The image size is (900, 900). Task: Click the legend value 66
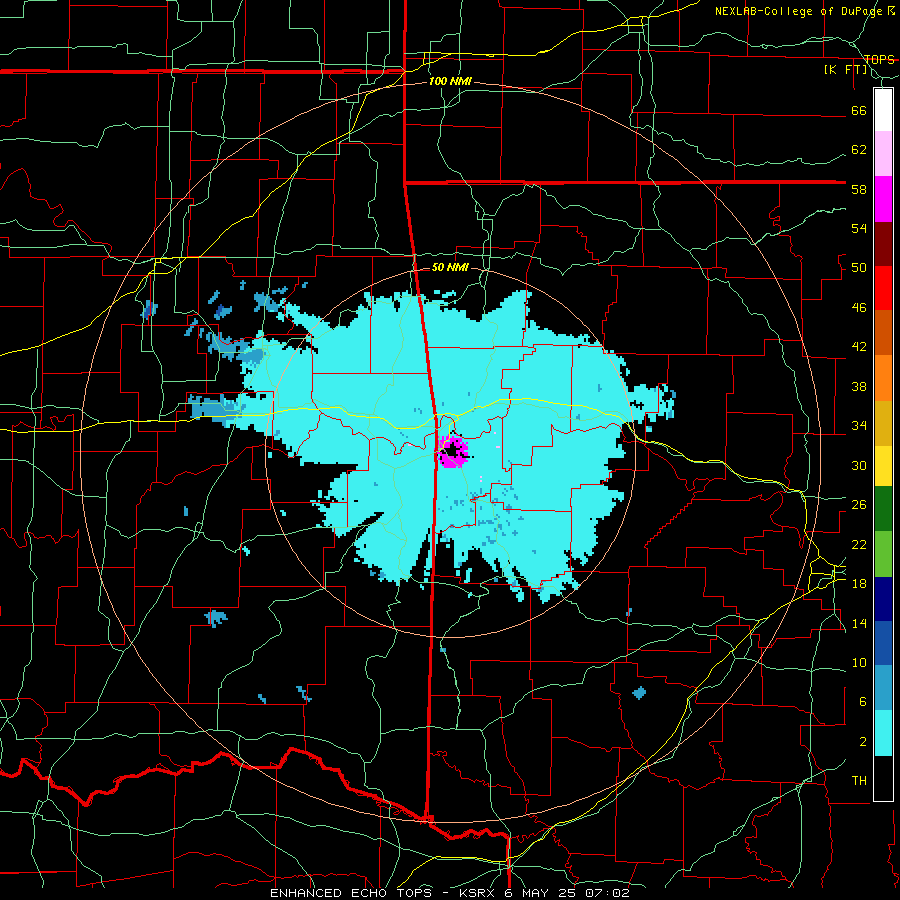(x=859, y=110)
